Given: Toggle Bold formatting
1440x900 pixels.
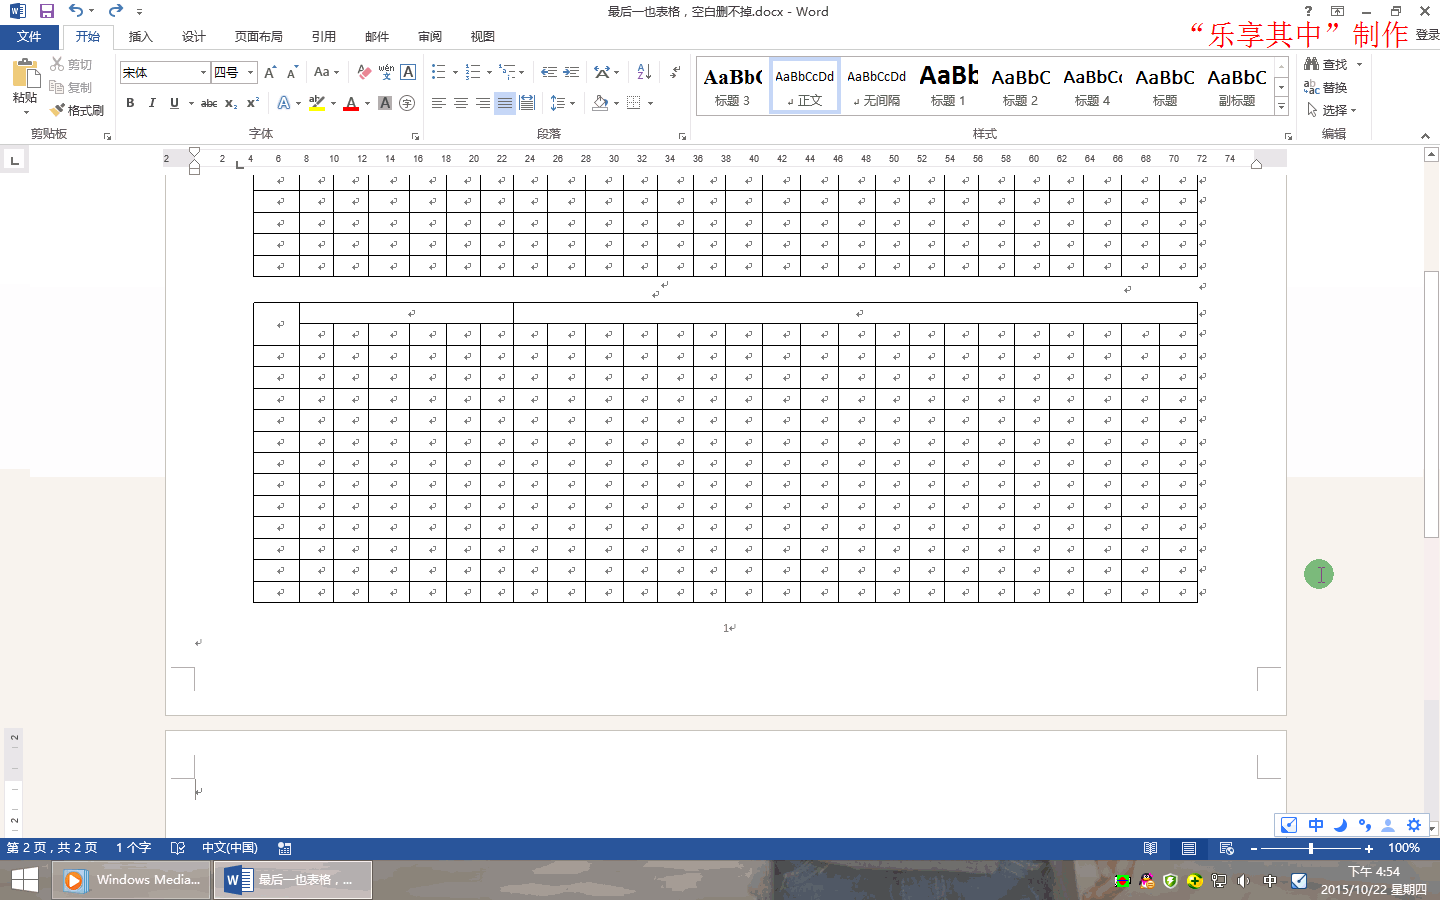Looking at the screenshot, I should click(x=130, y=103).
